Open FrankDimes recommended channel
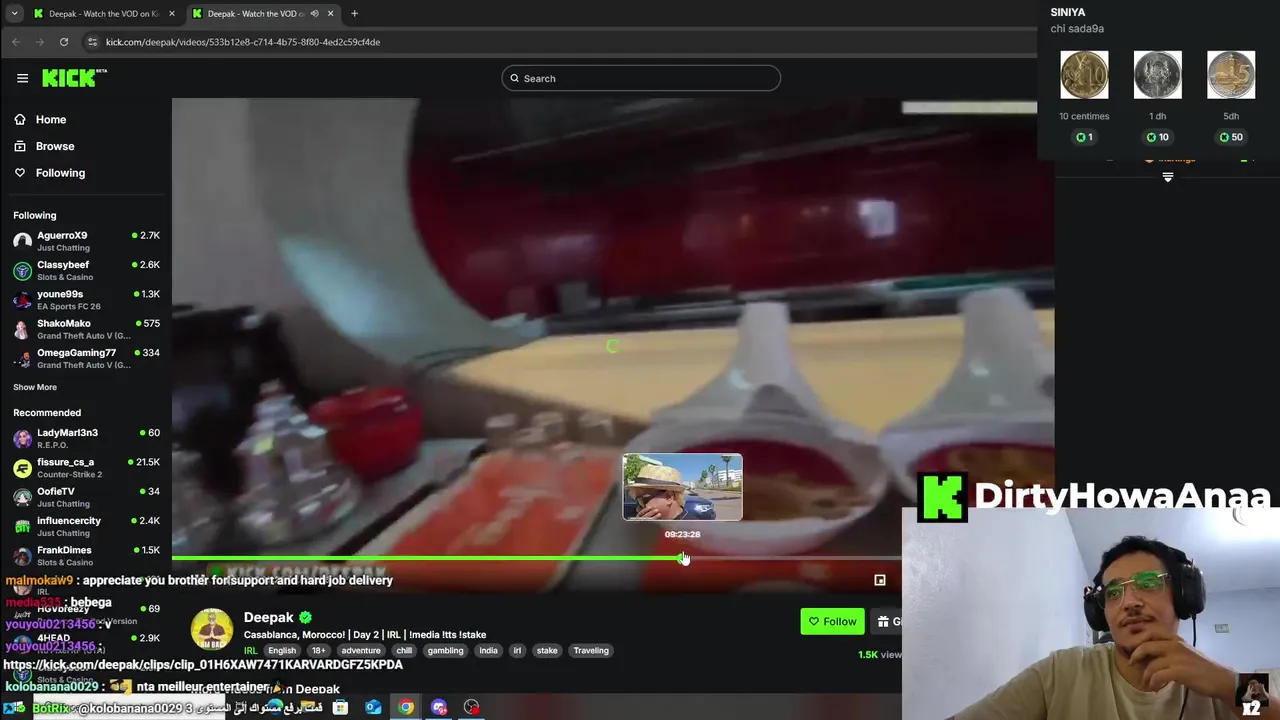 pos(86,555)
